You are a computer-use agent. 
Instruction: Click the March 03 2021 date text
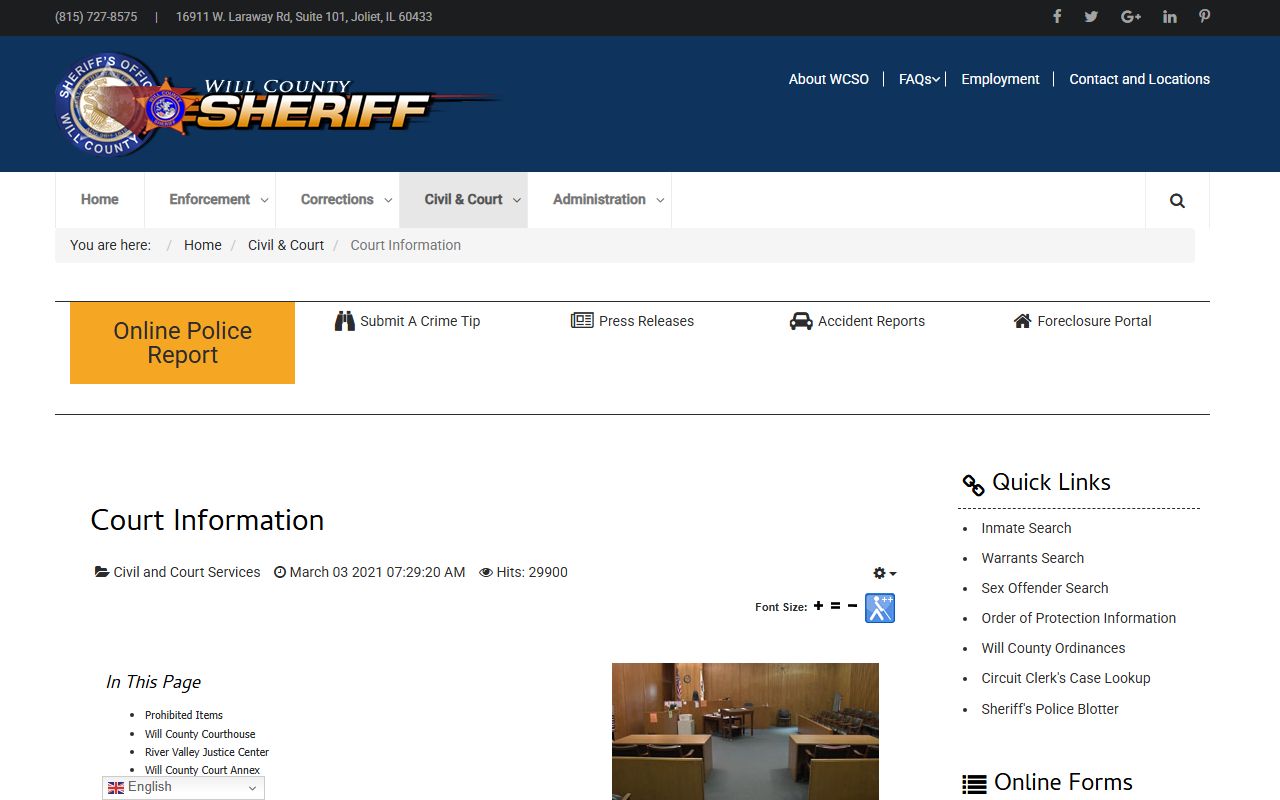pyautogui.click(x=377, y=572)
